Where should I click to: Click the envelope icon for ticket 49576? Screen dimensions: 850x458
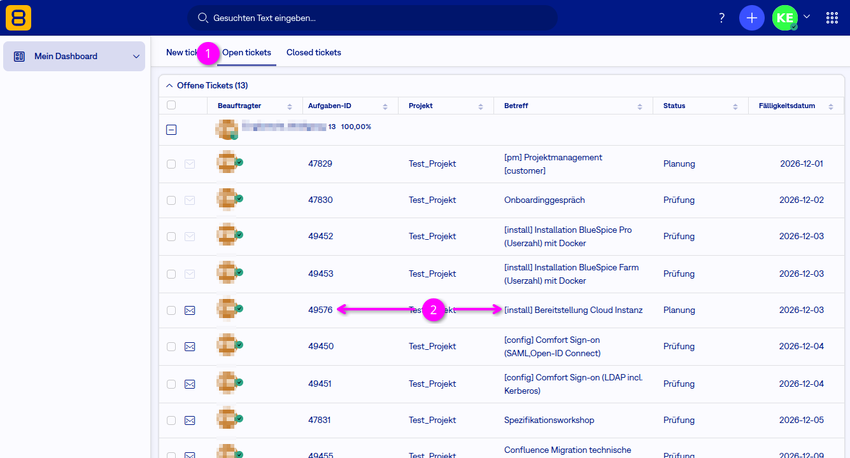coord(190,311)
